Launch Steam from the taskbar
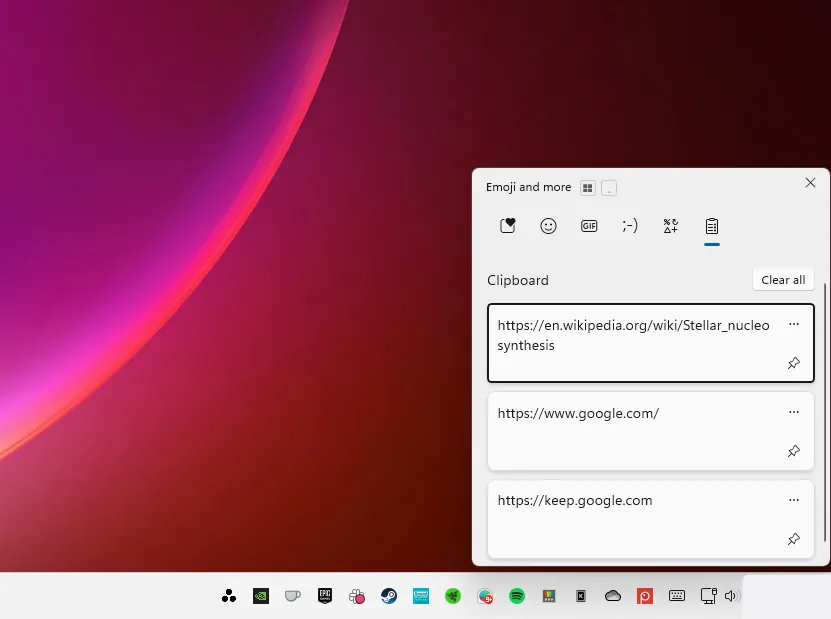This screenshot has width=831, height=619. point(389,595)
